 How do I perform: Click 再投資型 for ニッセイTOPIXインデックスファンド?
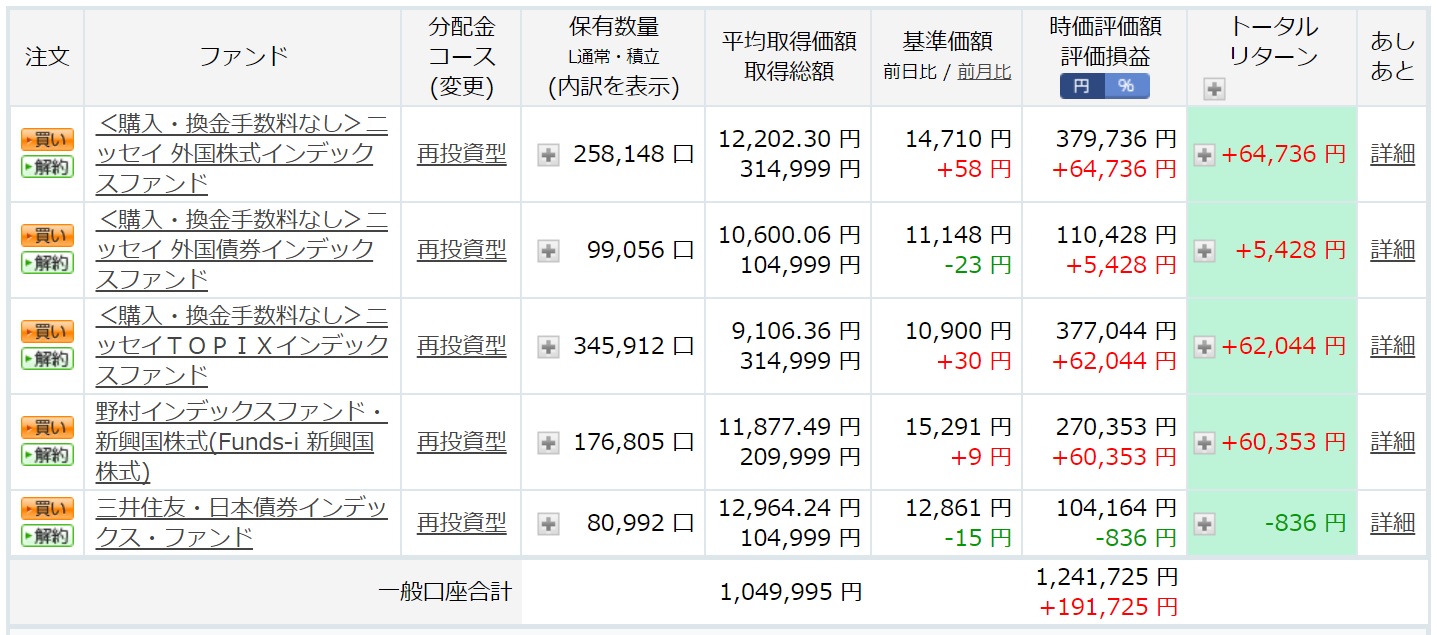click(x=461, y=346)
